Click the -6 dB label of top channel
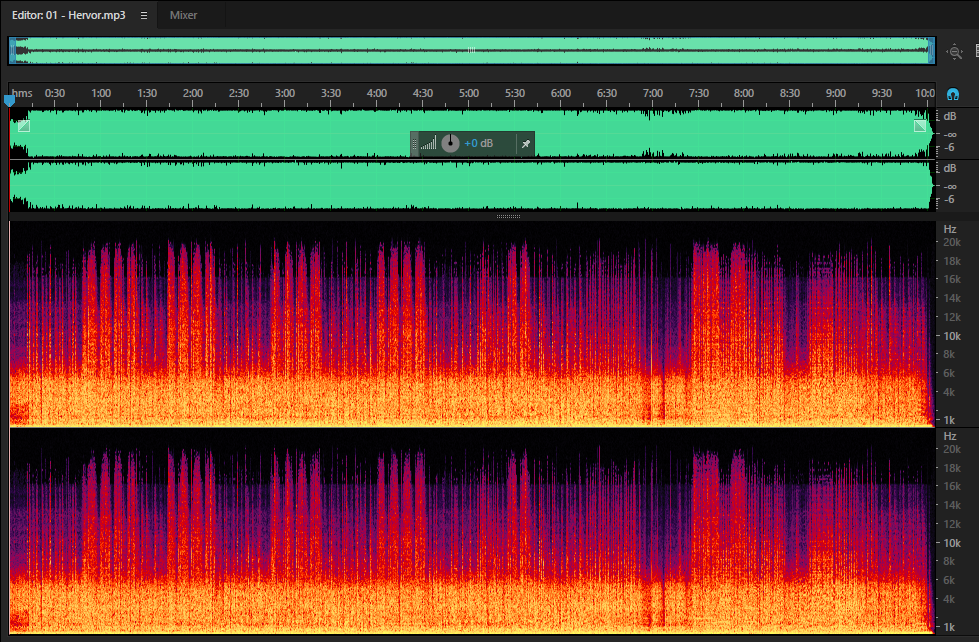 coord(950,148)
